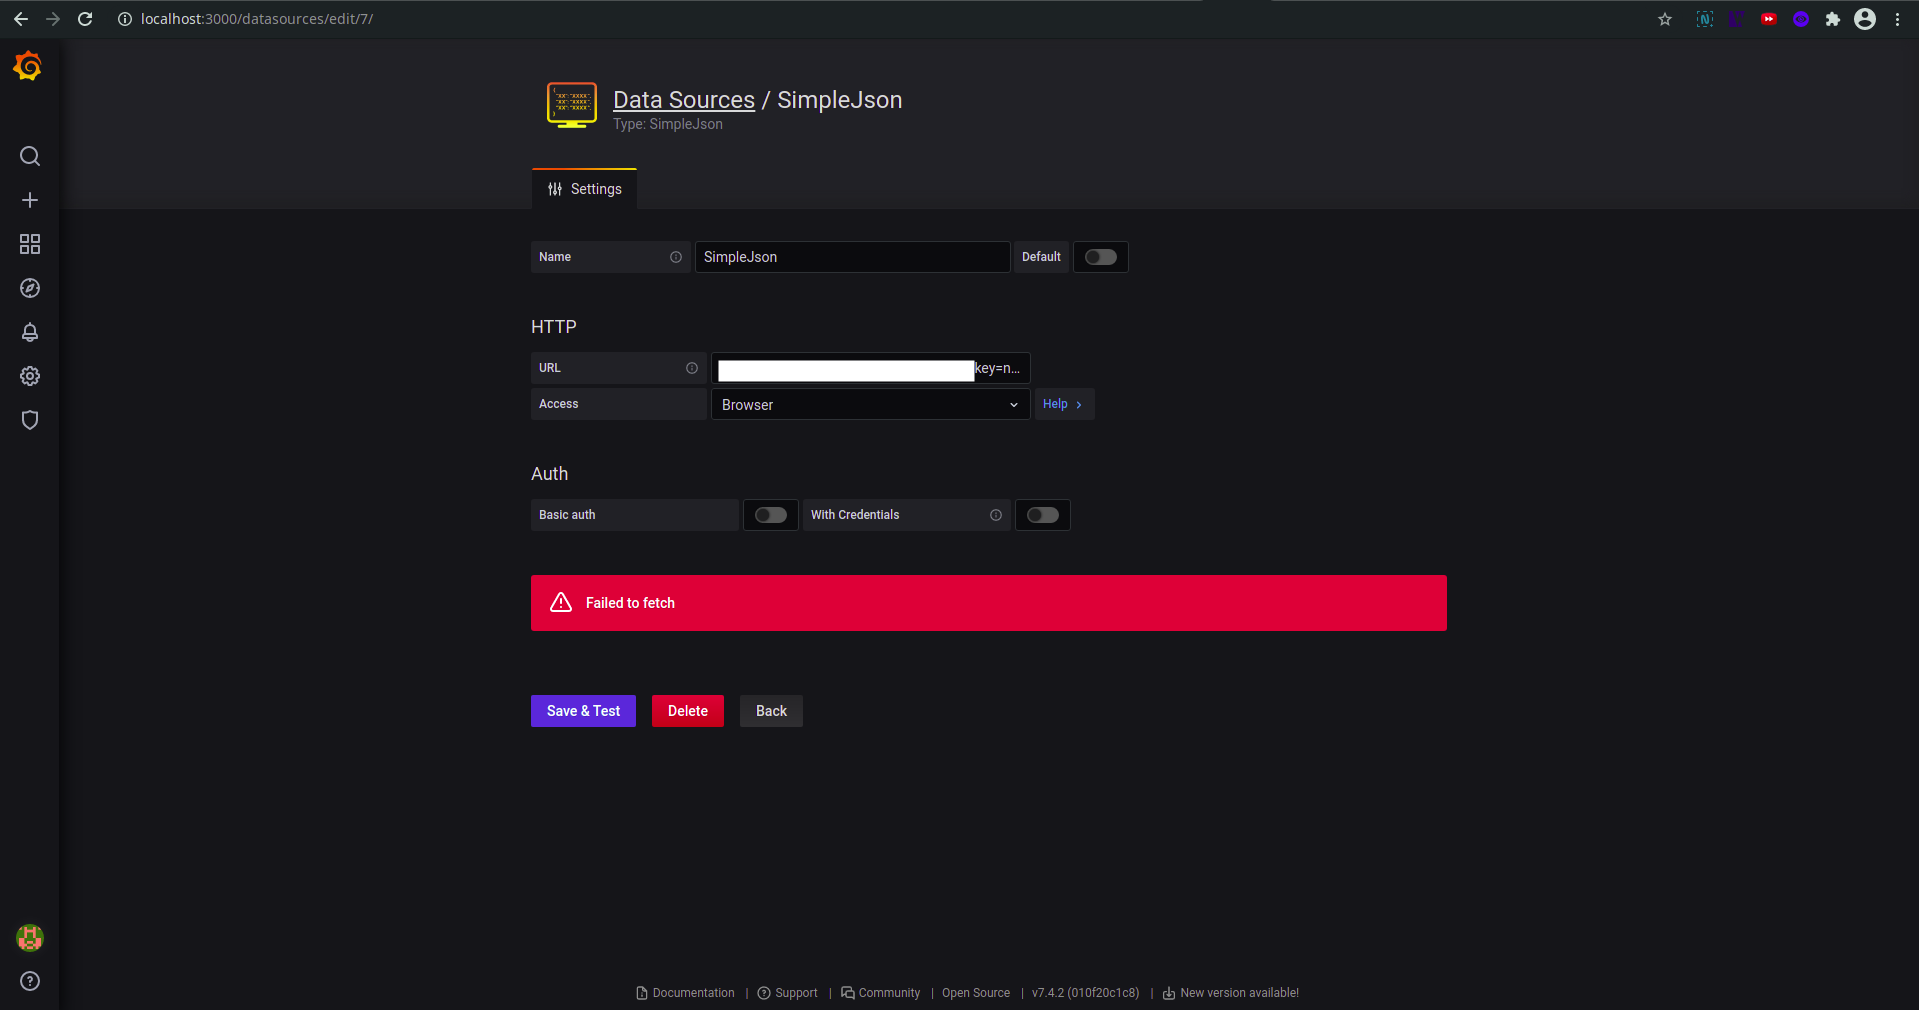Open the Support footer link
The width and height of the screenshot is (1919, 1010).
[788, 993]
